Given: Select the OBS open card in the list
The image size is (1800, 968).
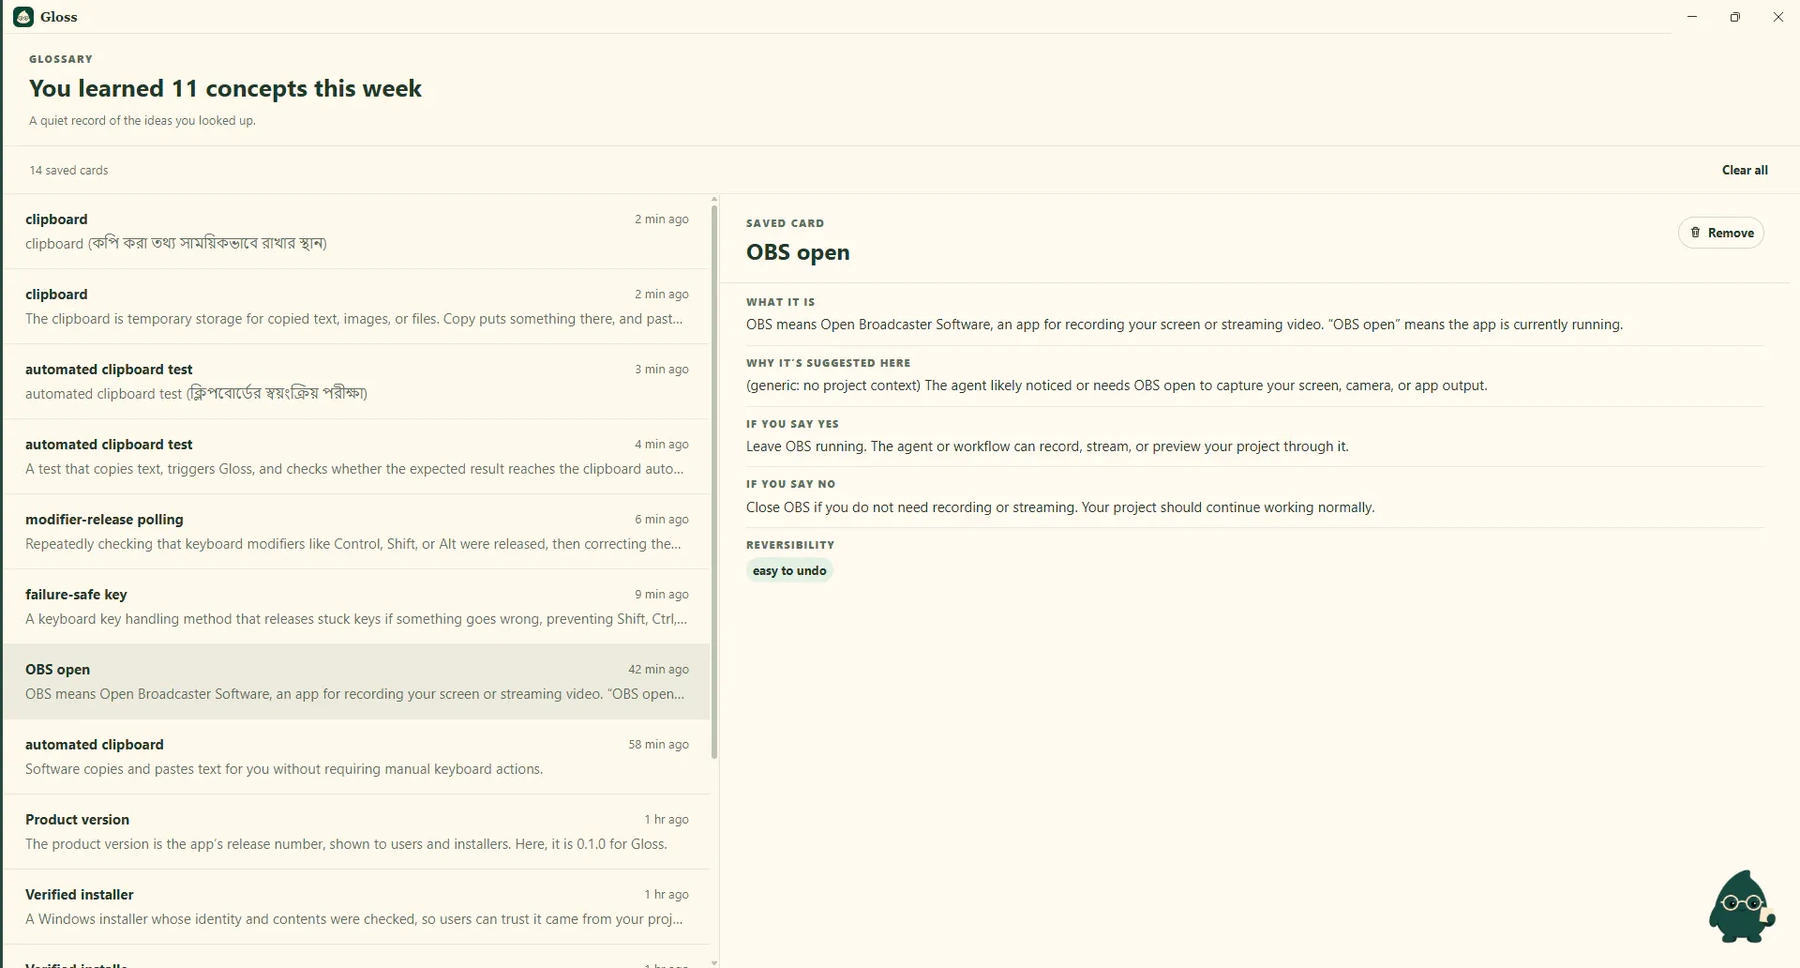Looking at the screenshot, I should tap(357, 682).
